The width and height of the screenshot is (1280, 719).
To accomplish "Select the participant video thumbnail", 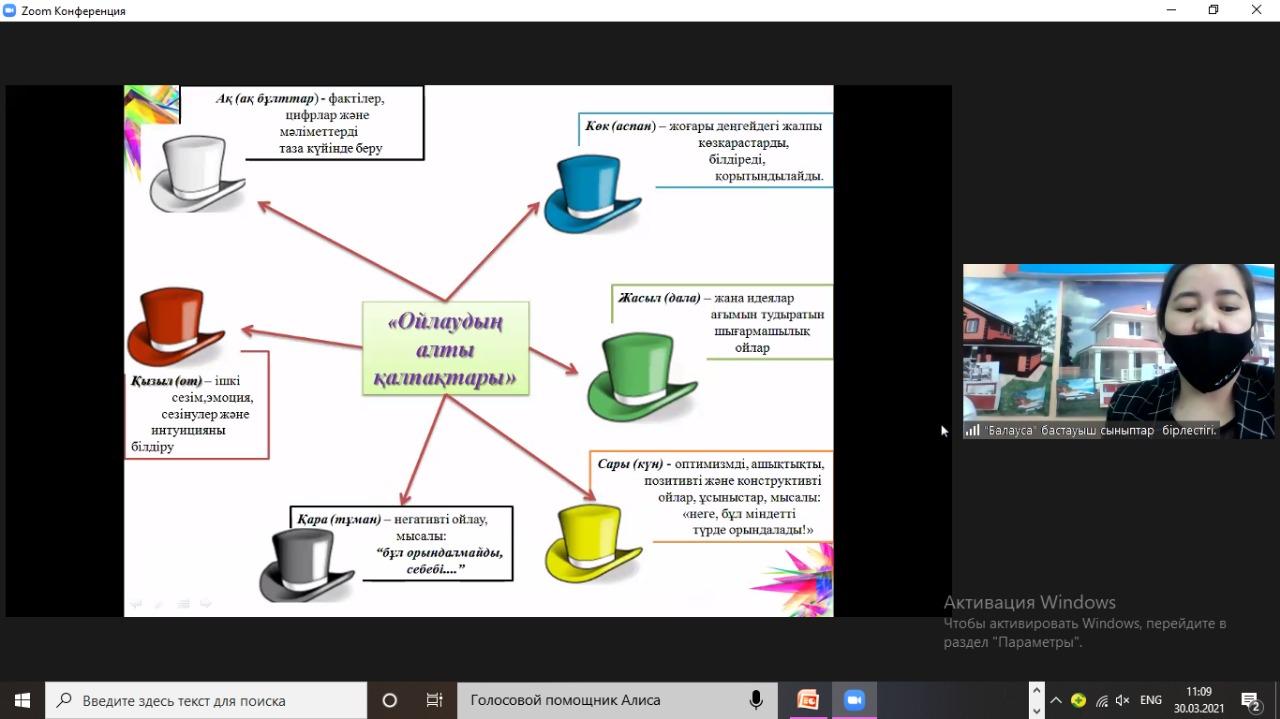I will (x=1118, y=350).
